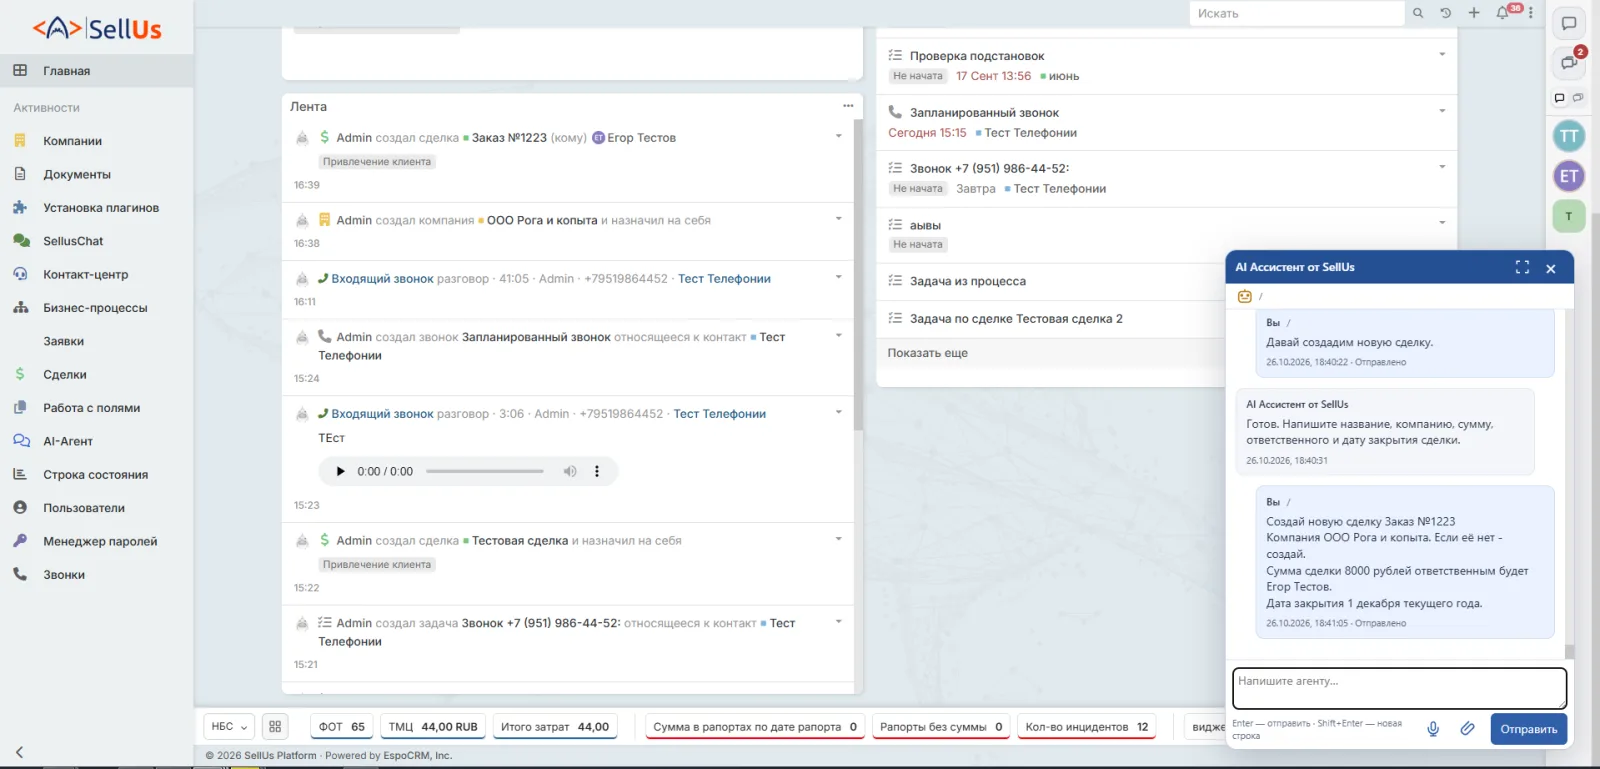Select the TT user avatar
This screenshot has height=769, width=1600.
pos(1569,136)
